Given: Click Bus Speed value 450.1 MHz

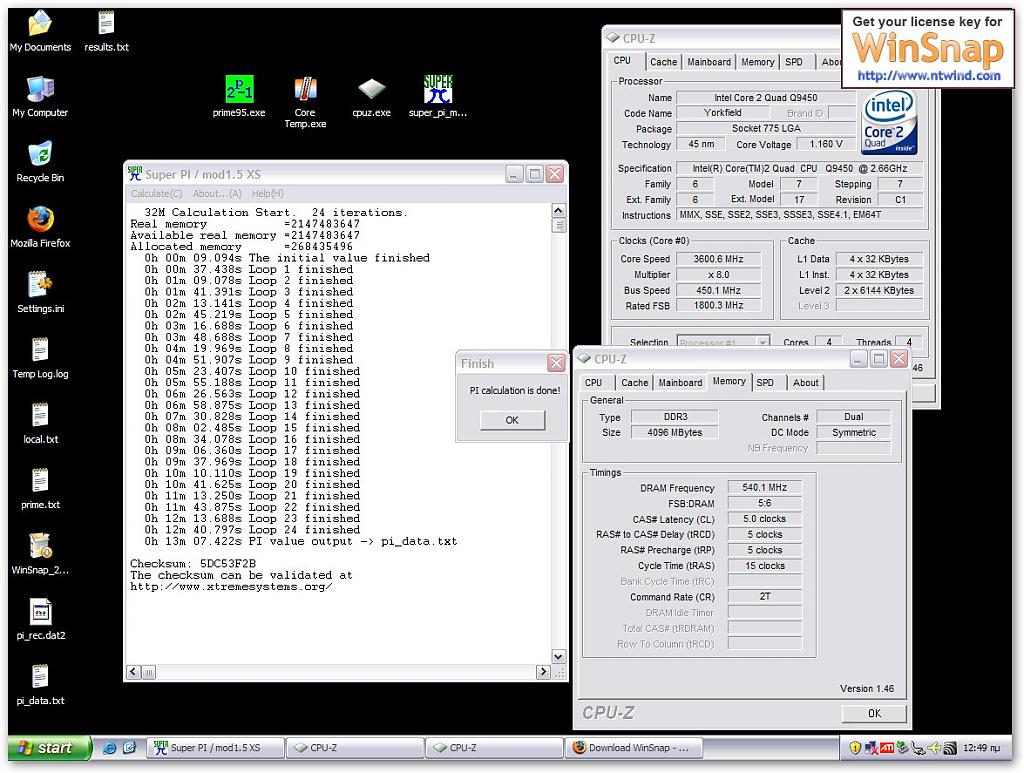Looking at the screenshot, I should (x=718, y=291).
